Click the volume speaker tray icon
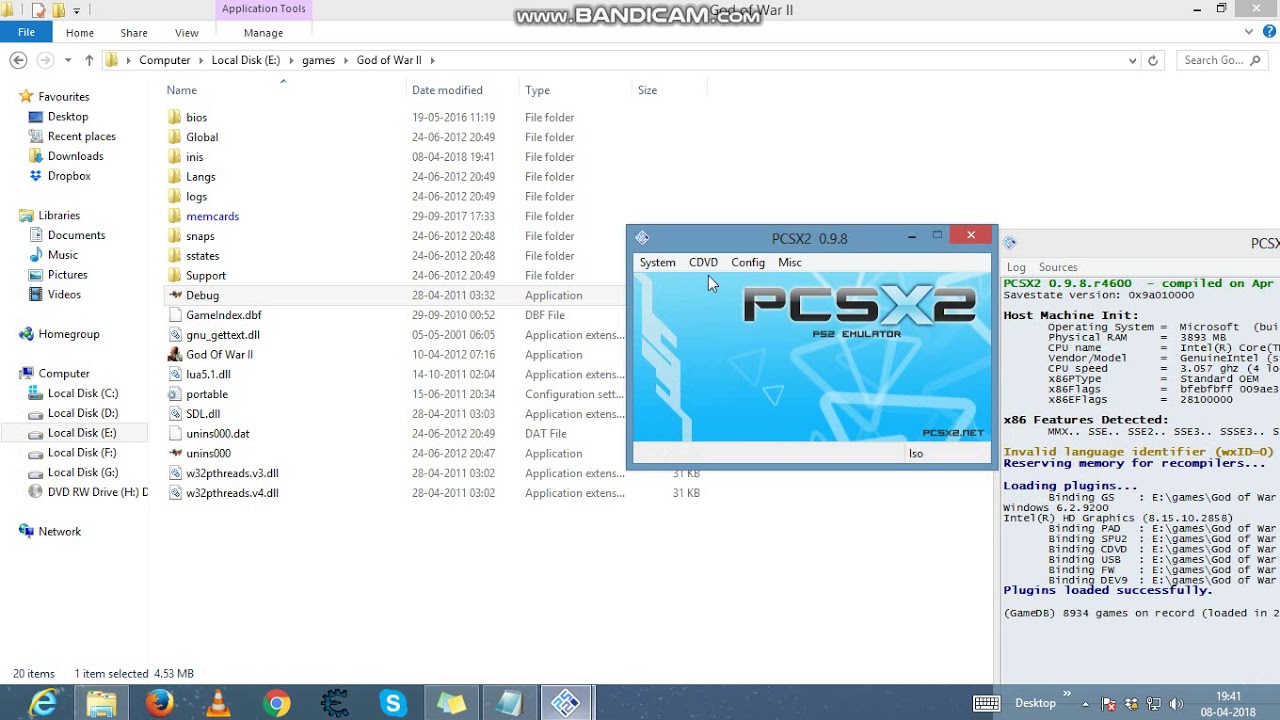 (1176, 703)
